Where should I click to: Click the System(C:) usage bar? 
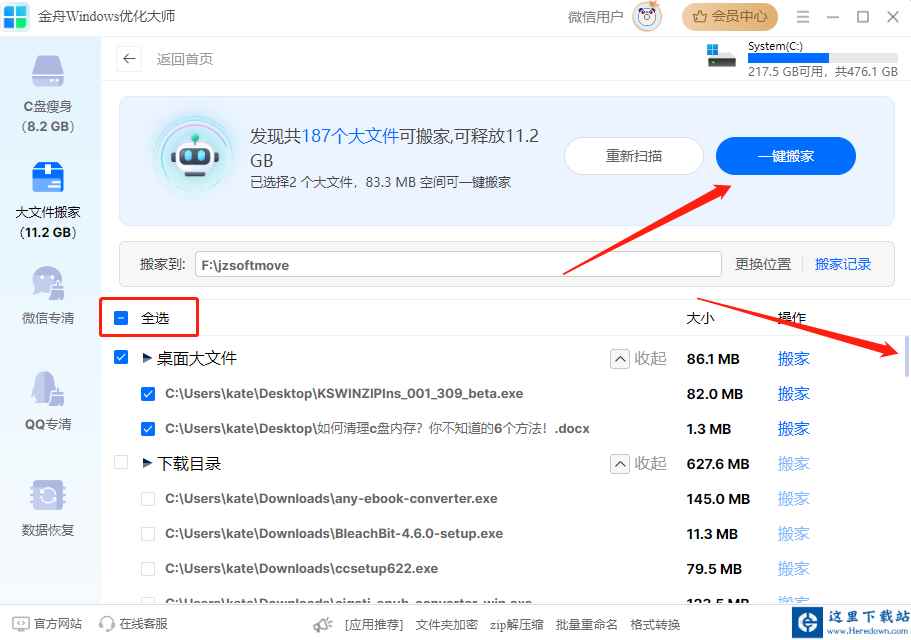click(823, 58)
